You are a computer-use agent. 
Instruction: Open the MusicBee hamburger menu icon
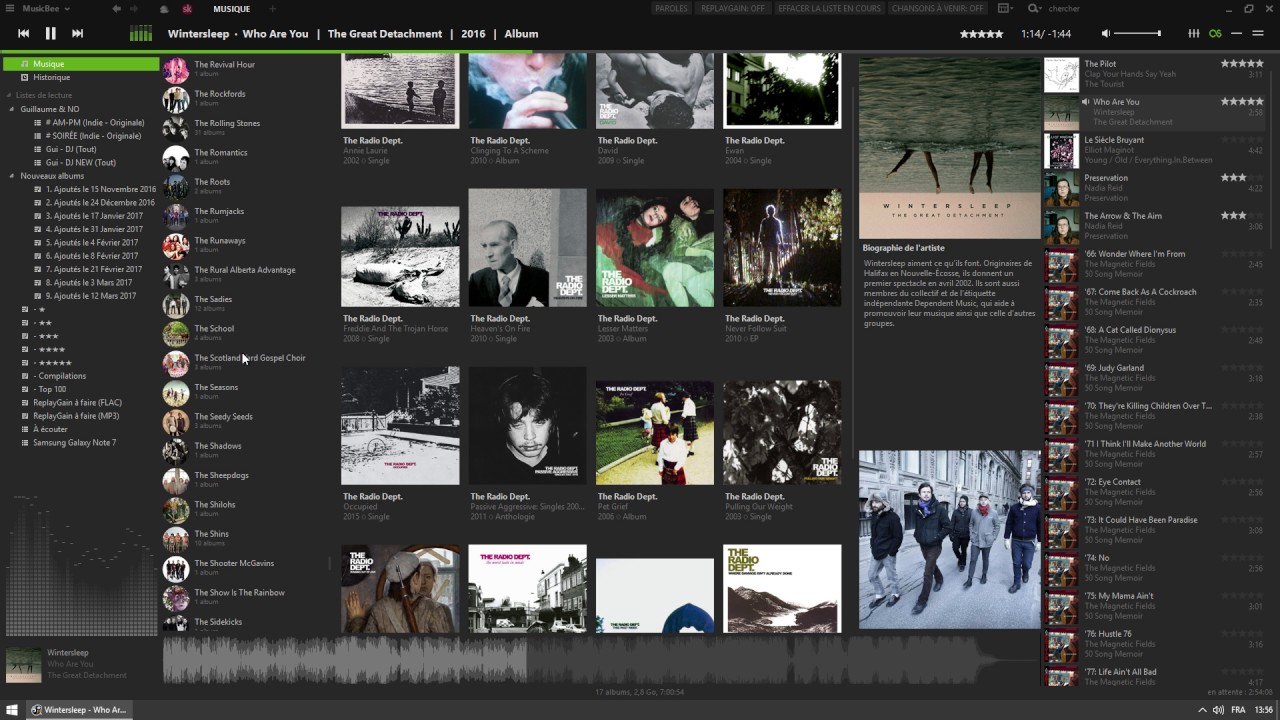[x=11, y=9]
